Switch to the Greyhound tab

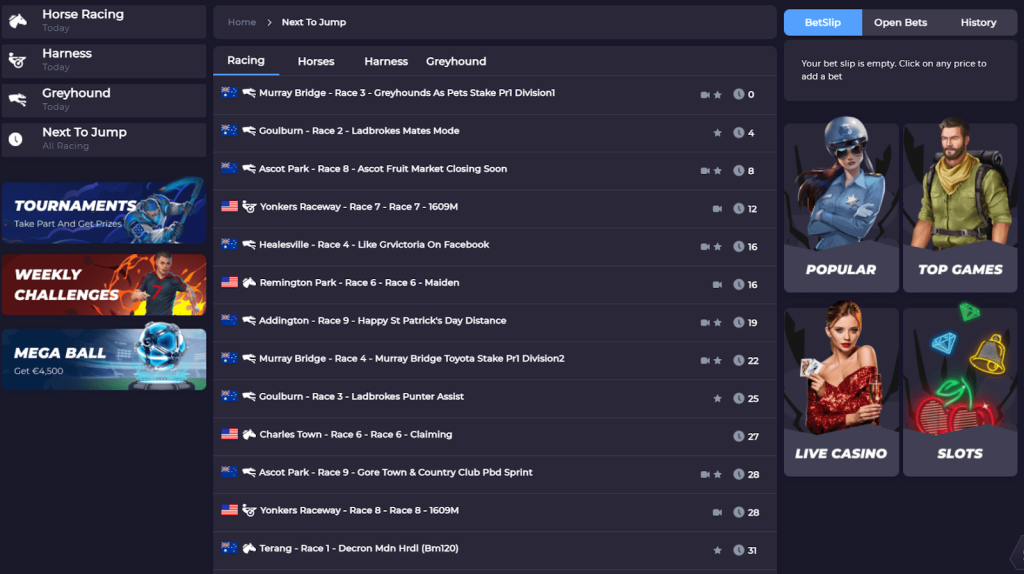[x=456, y=61]
